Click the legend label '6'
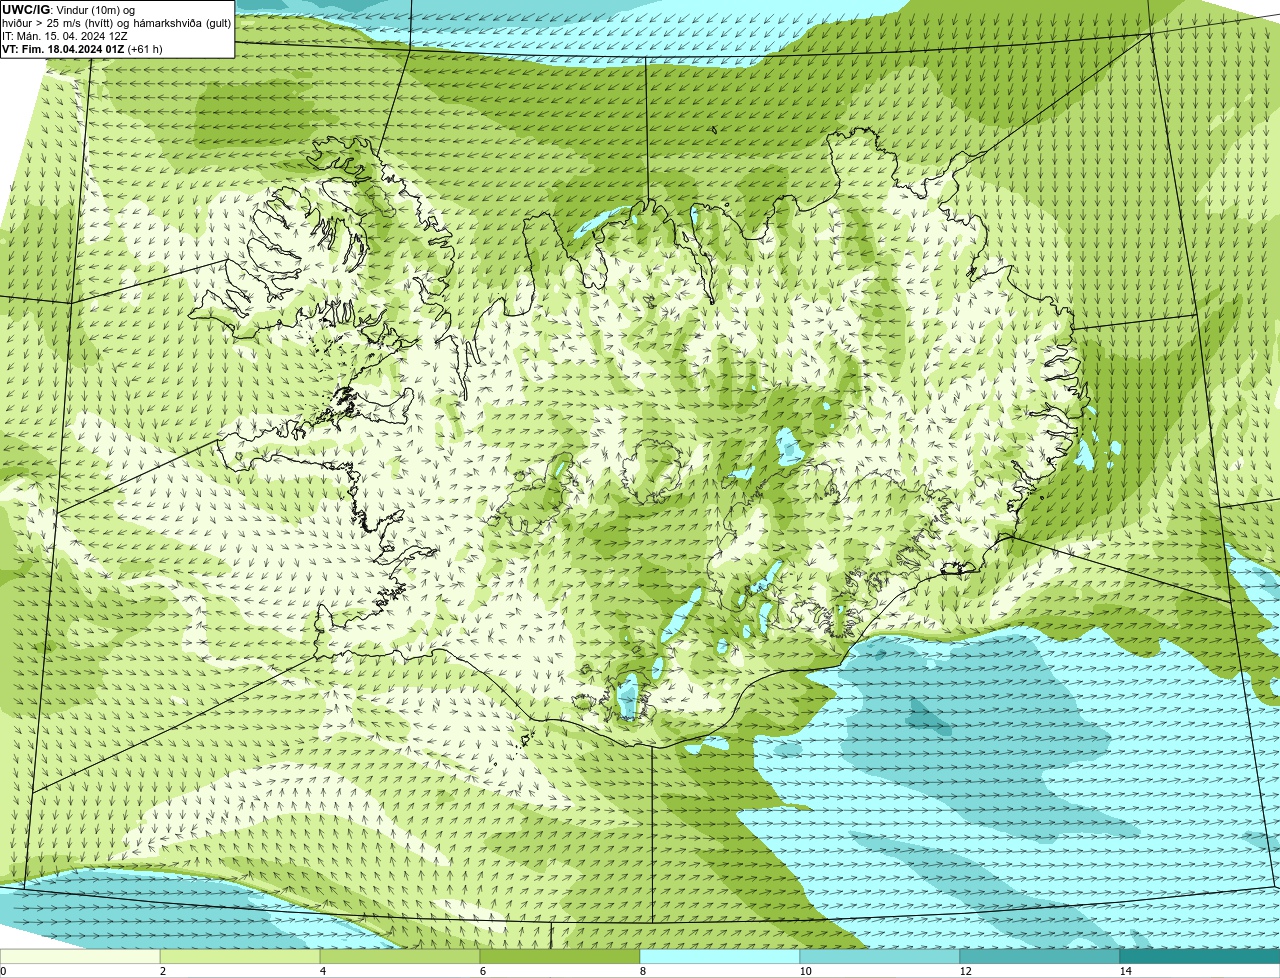This screenshot has width=1280, height=978. point(482,971)
